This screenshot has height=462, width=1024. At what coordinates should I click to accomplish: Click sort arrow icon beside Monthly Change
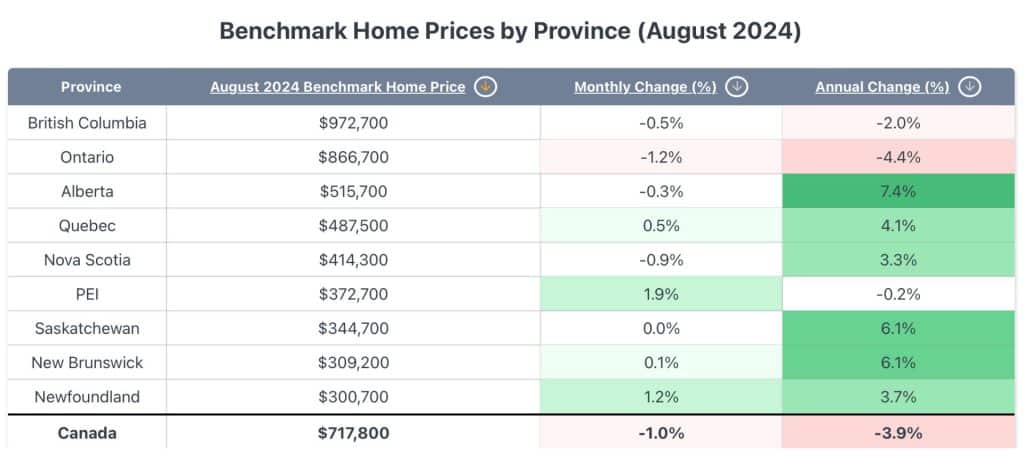pyautogui.click(x=736, y=87)
